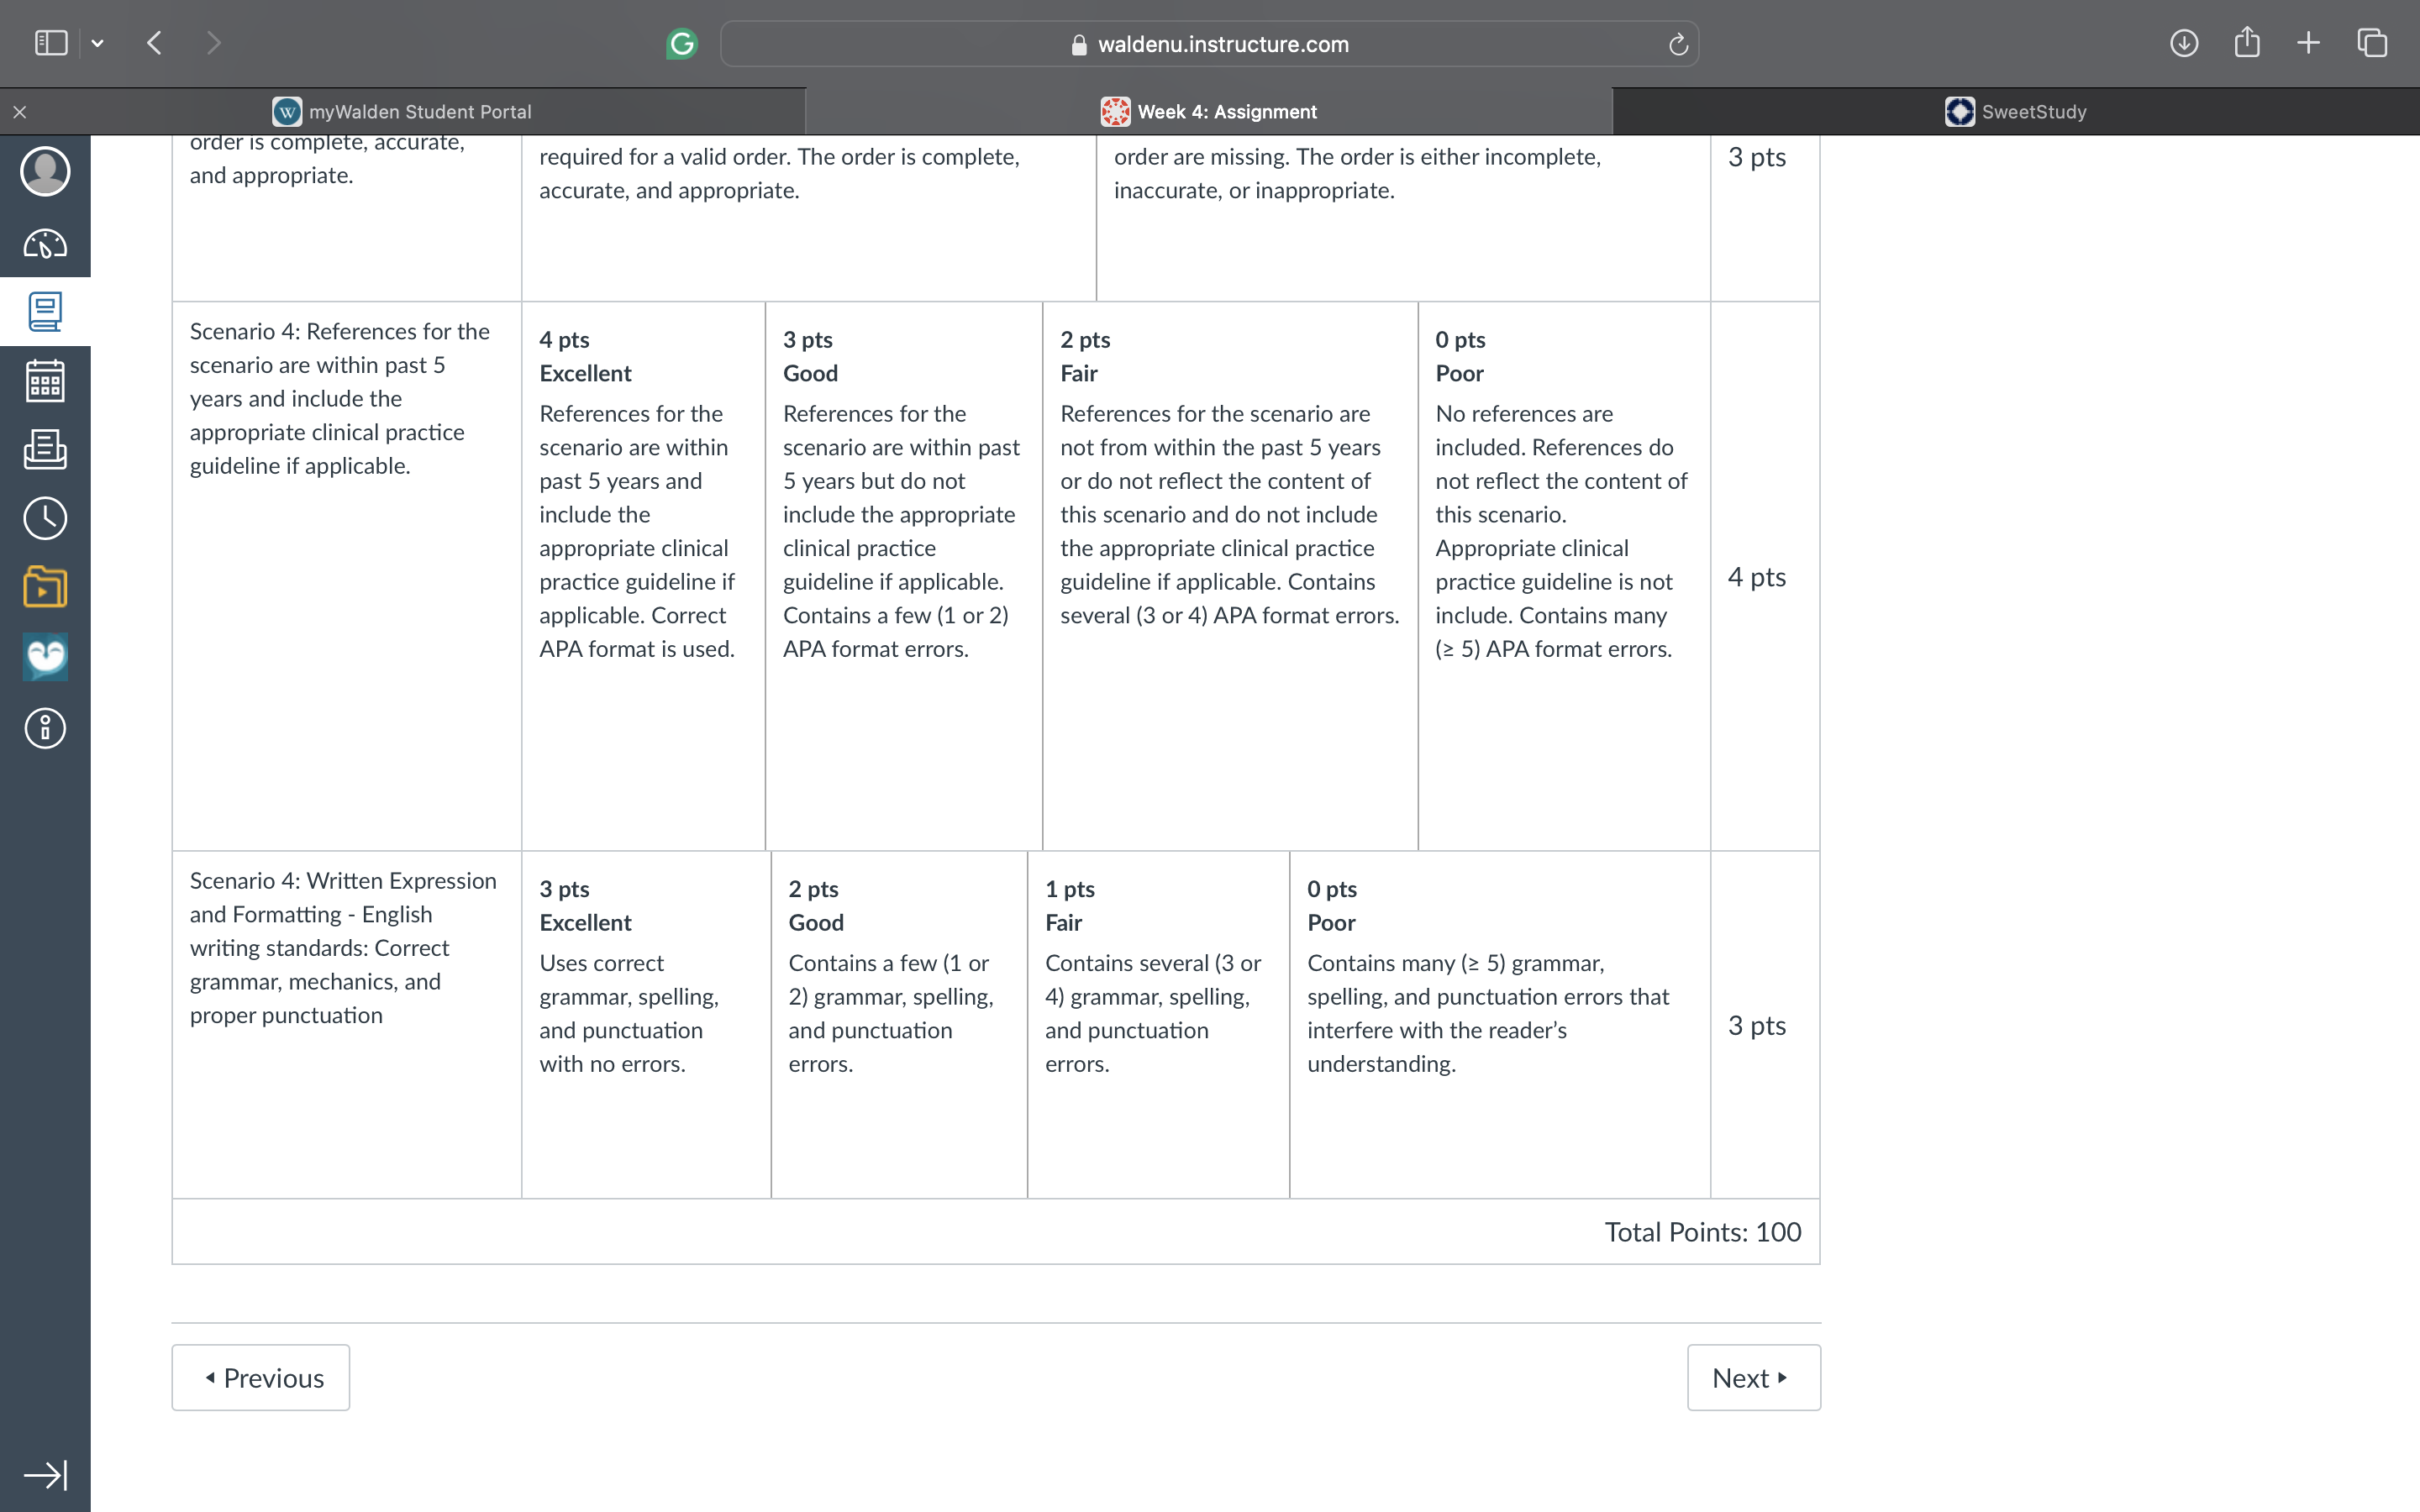Screen dimensions: 2420x1512
Task: Open the Help info icon in sidebar
Action: click(45, 728)
